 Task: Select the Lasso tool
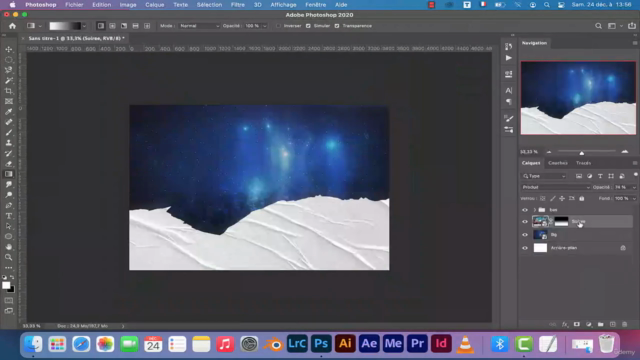coord(9,70)
